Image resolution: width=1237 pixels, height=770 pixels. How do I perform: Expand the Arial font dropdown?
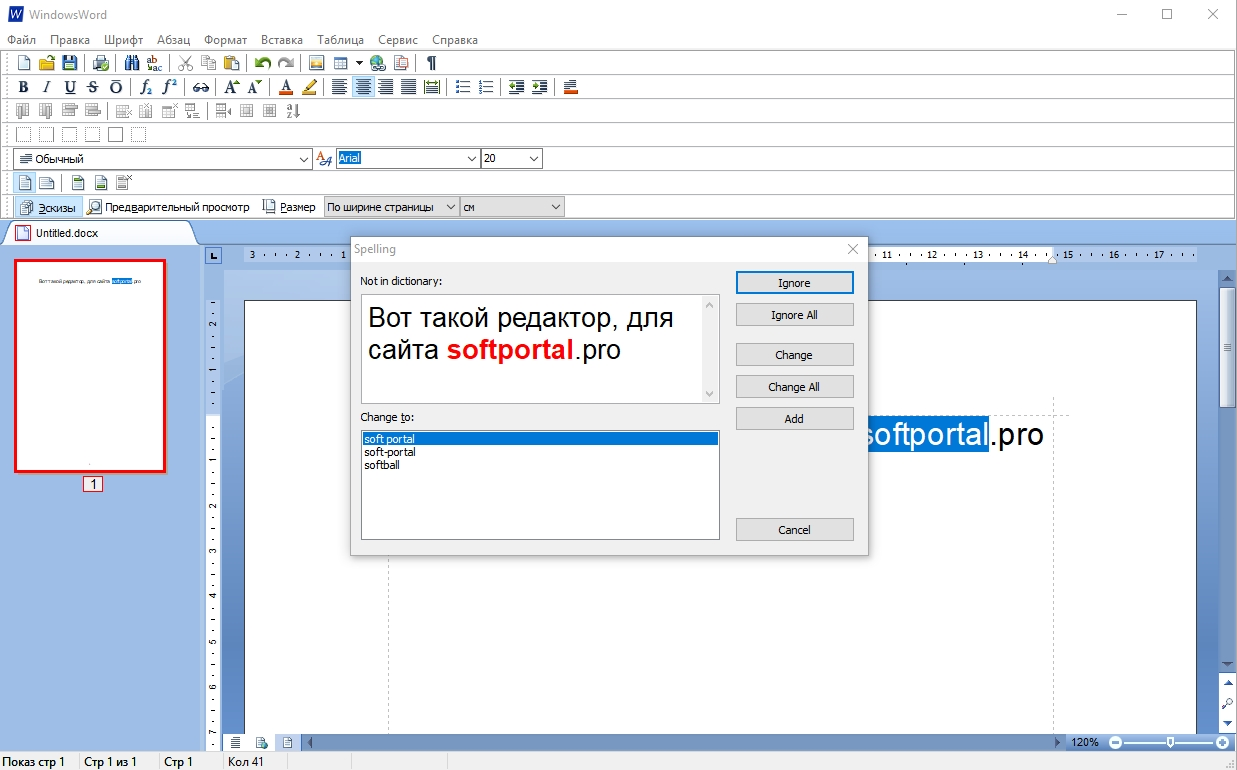pyautogui.click(x=472, y=158)
